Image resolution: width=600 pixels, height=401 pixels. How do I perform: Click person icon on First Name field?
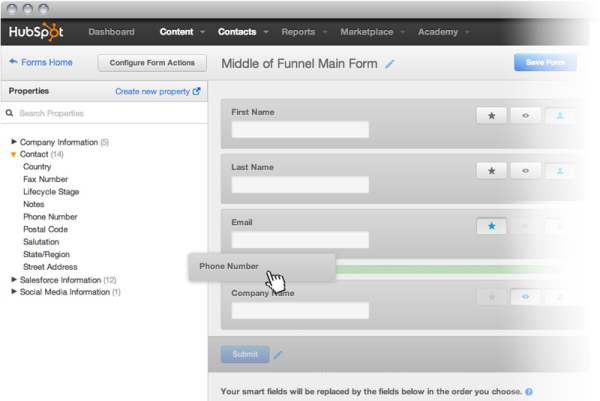[x=561, y=116]
